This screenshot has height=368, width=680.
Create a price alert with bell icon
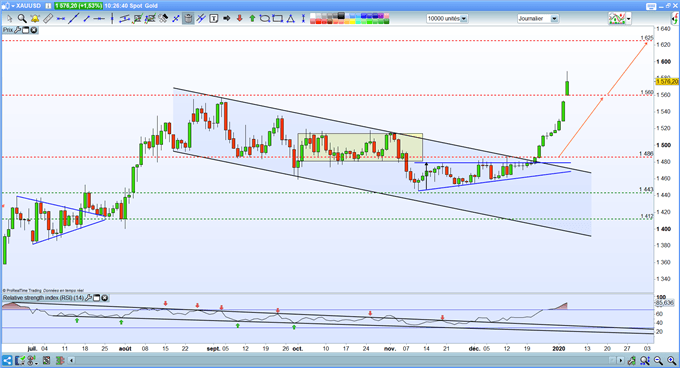tap(35, 18)
